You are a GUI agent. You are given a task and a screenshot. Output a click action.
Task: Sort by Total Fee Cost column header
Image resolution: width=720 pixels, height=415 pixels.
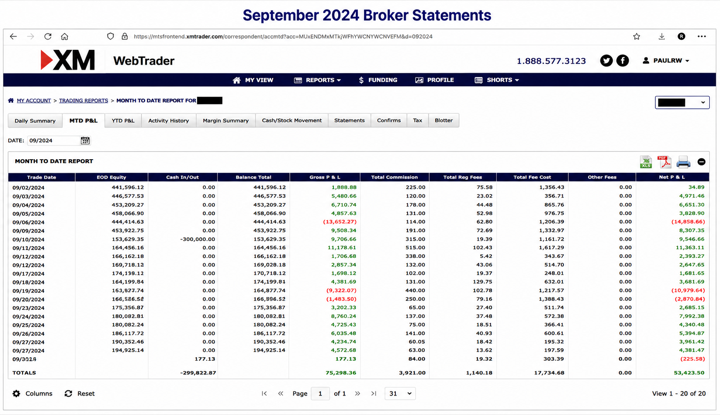(532, 177)
